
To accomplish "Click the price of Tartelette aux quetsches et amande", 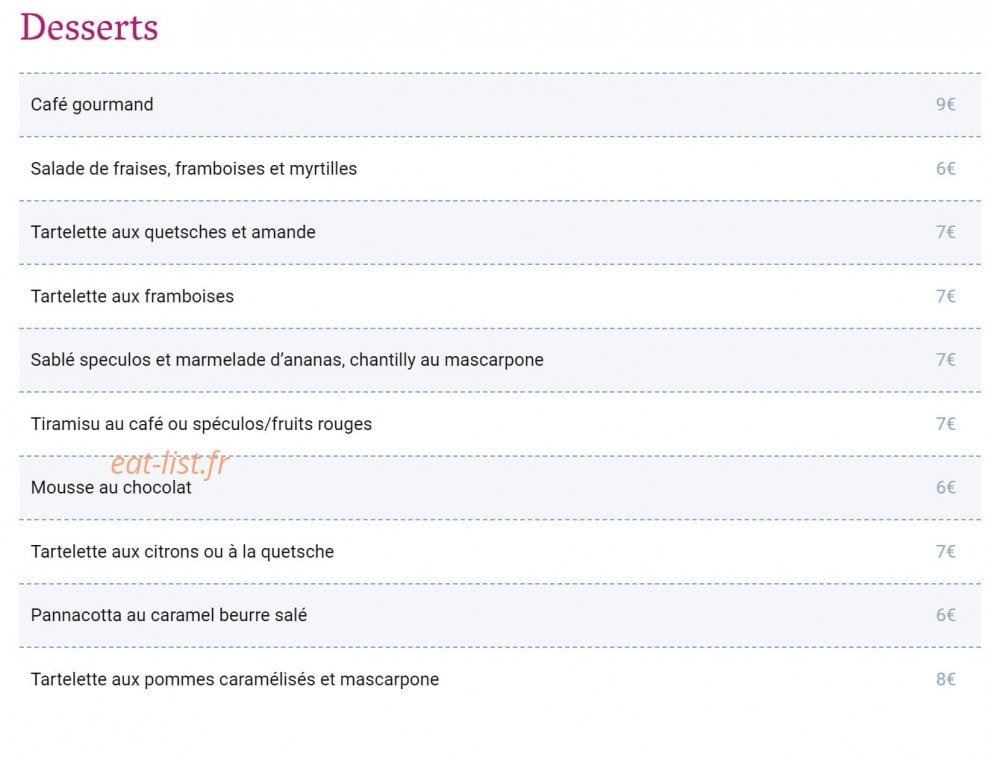I will 945,233.
